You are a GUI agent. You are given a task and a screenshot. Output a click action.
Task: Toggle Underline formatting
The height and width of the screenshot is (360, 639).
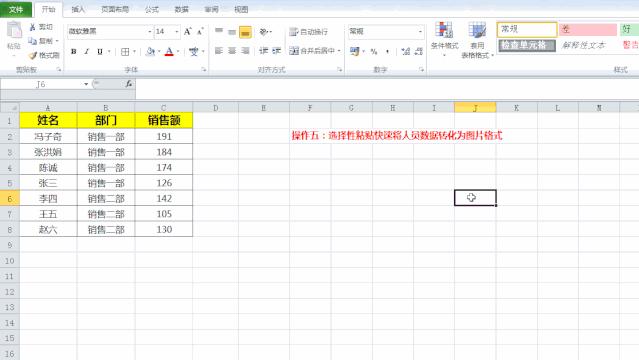coord(99,51)
